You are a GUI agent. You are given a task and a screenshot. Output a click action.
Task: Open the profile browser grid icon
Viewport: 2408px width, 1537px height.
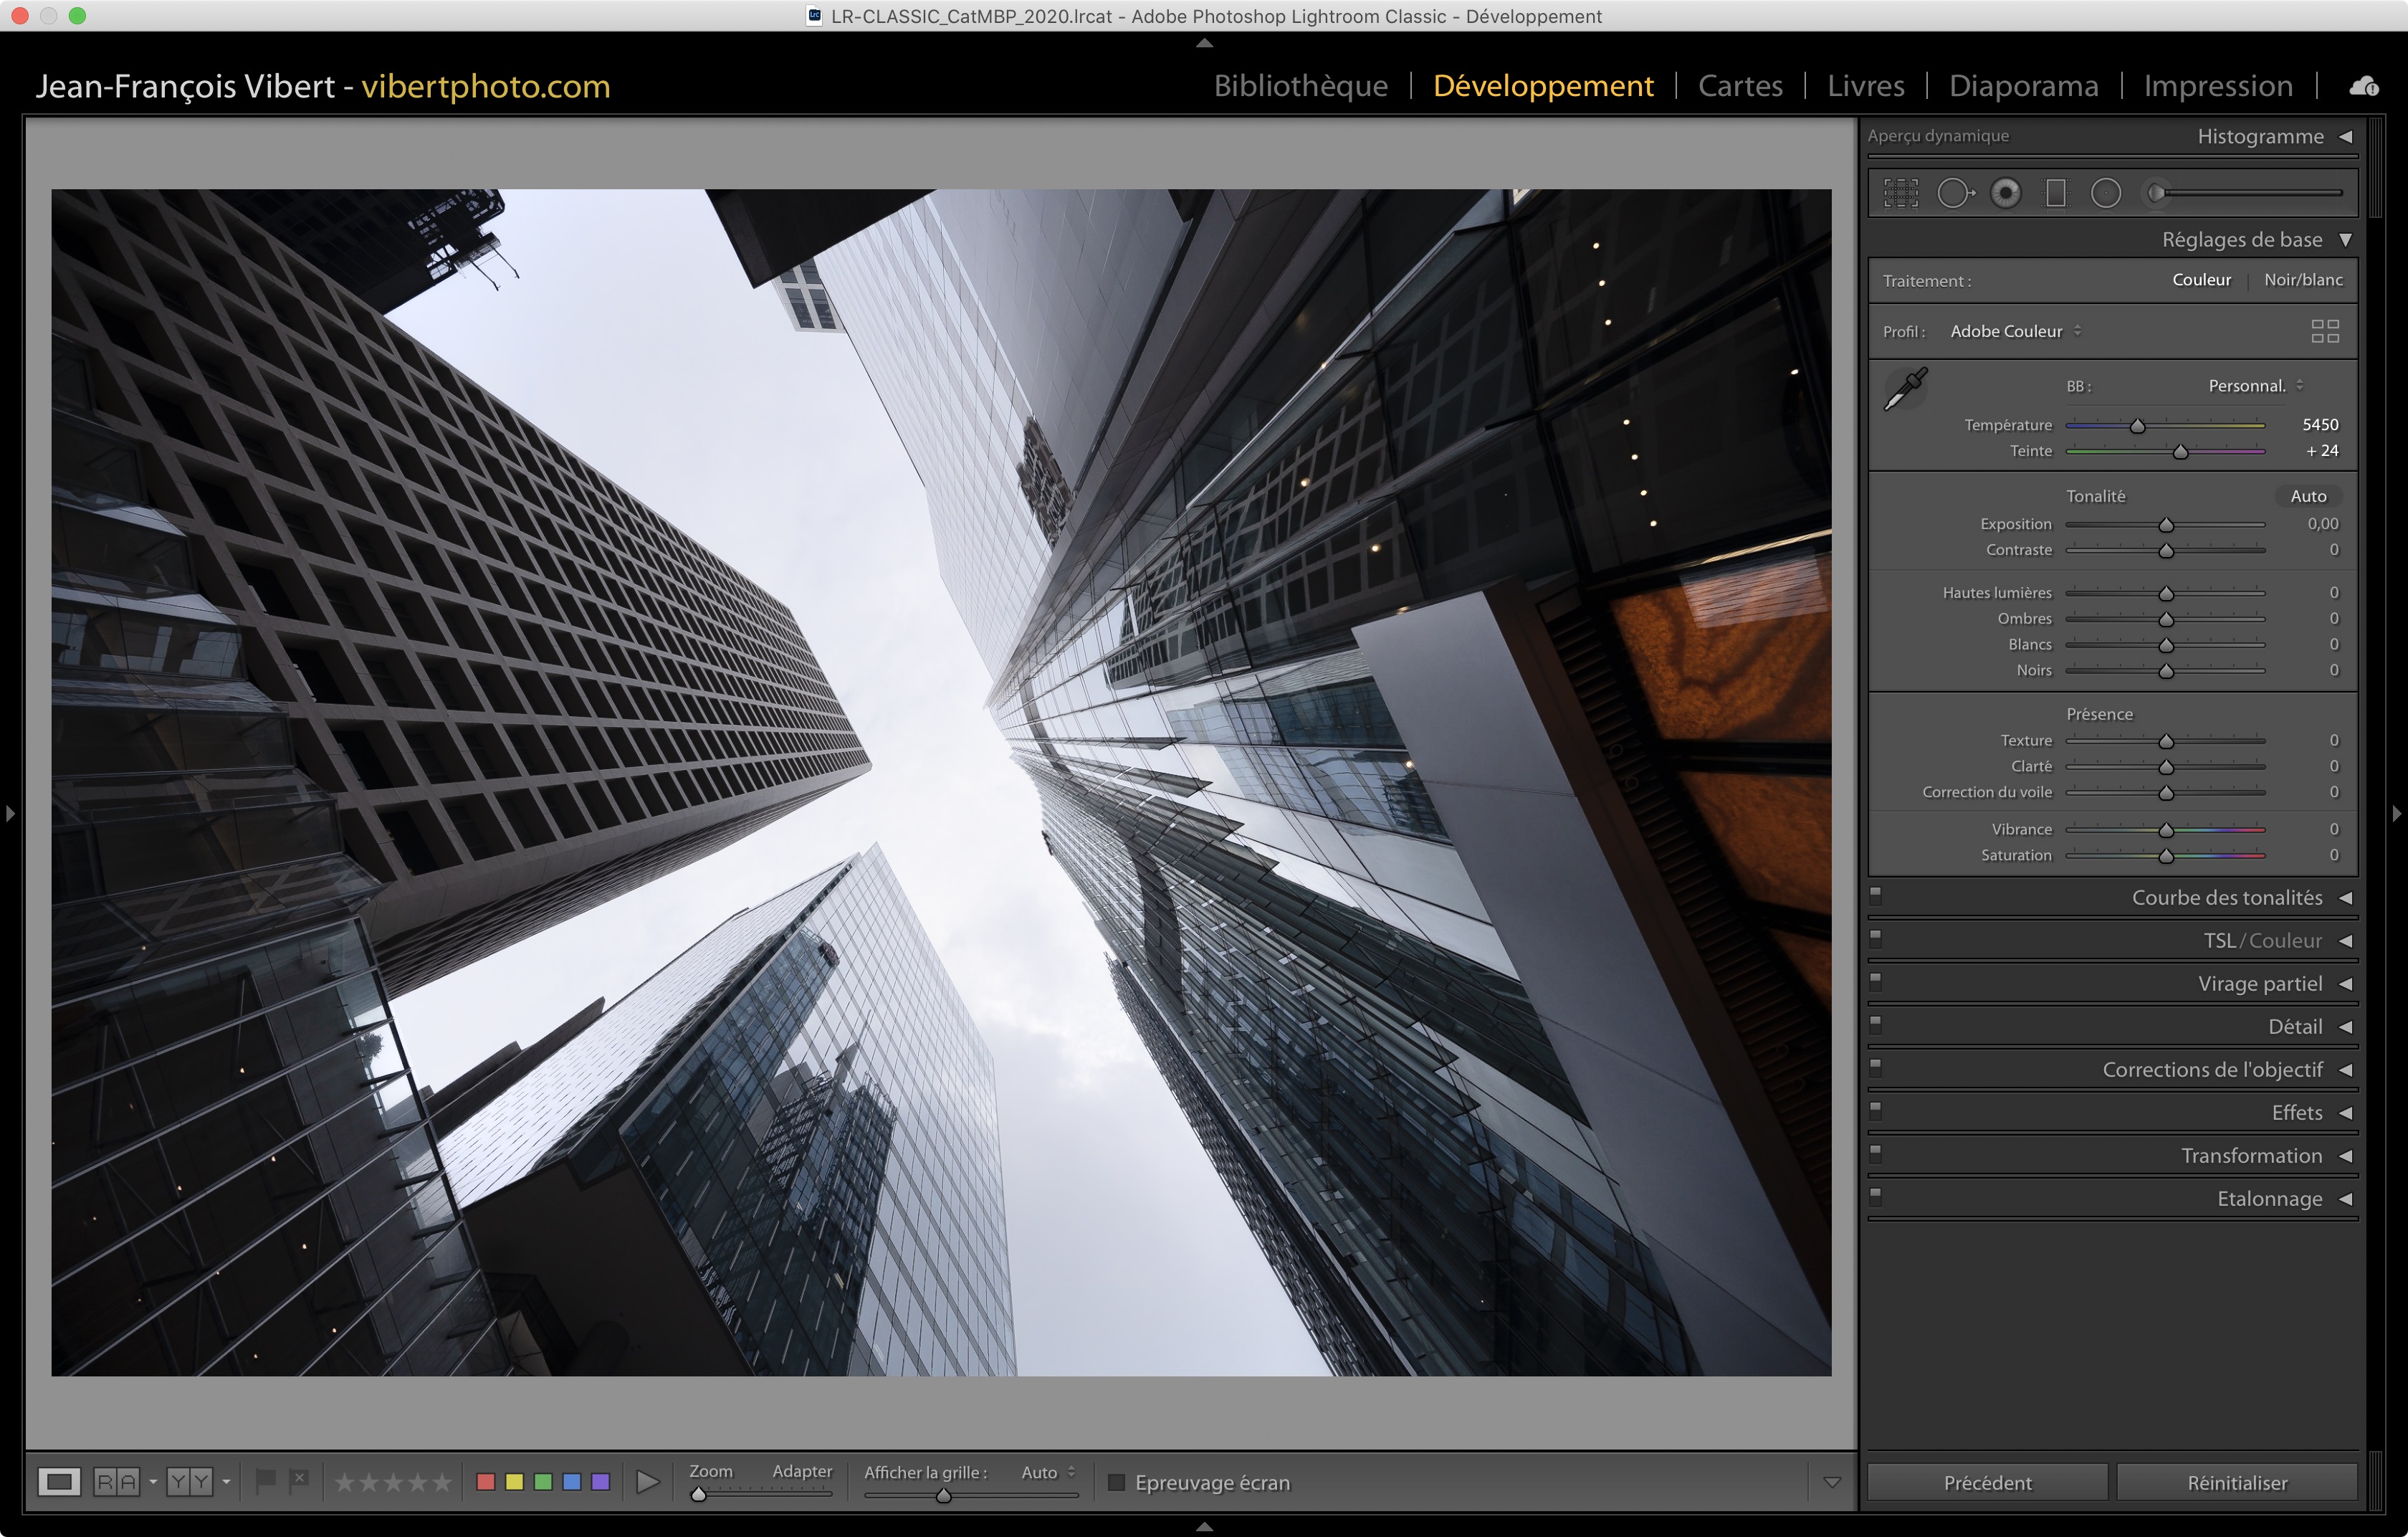[2325, 331]
